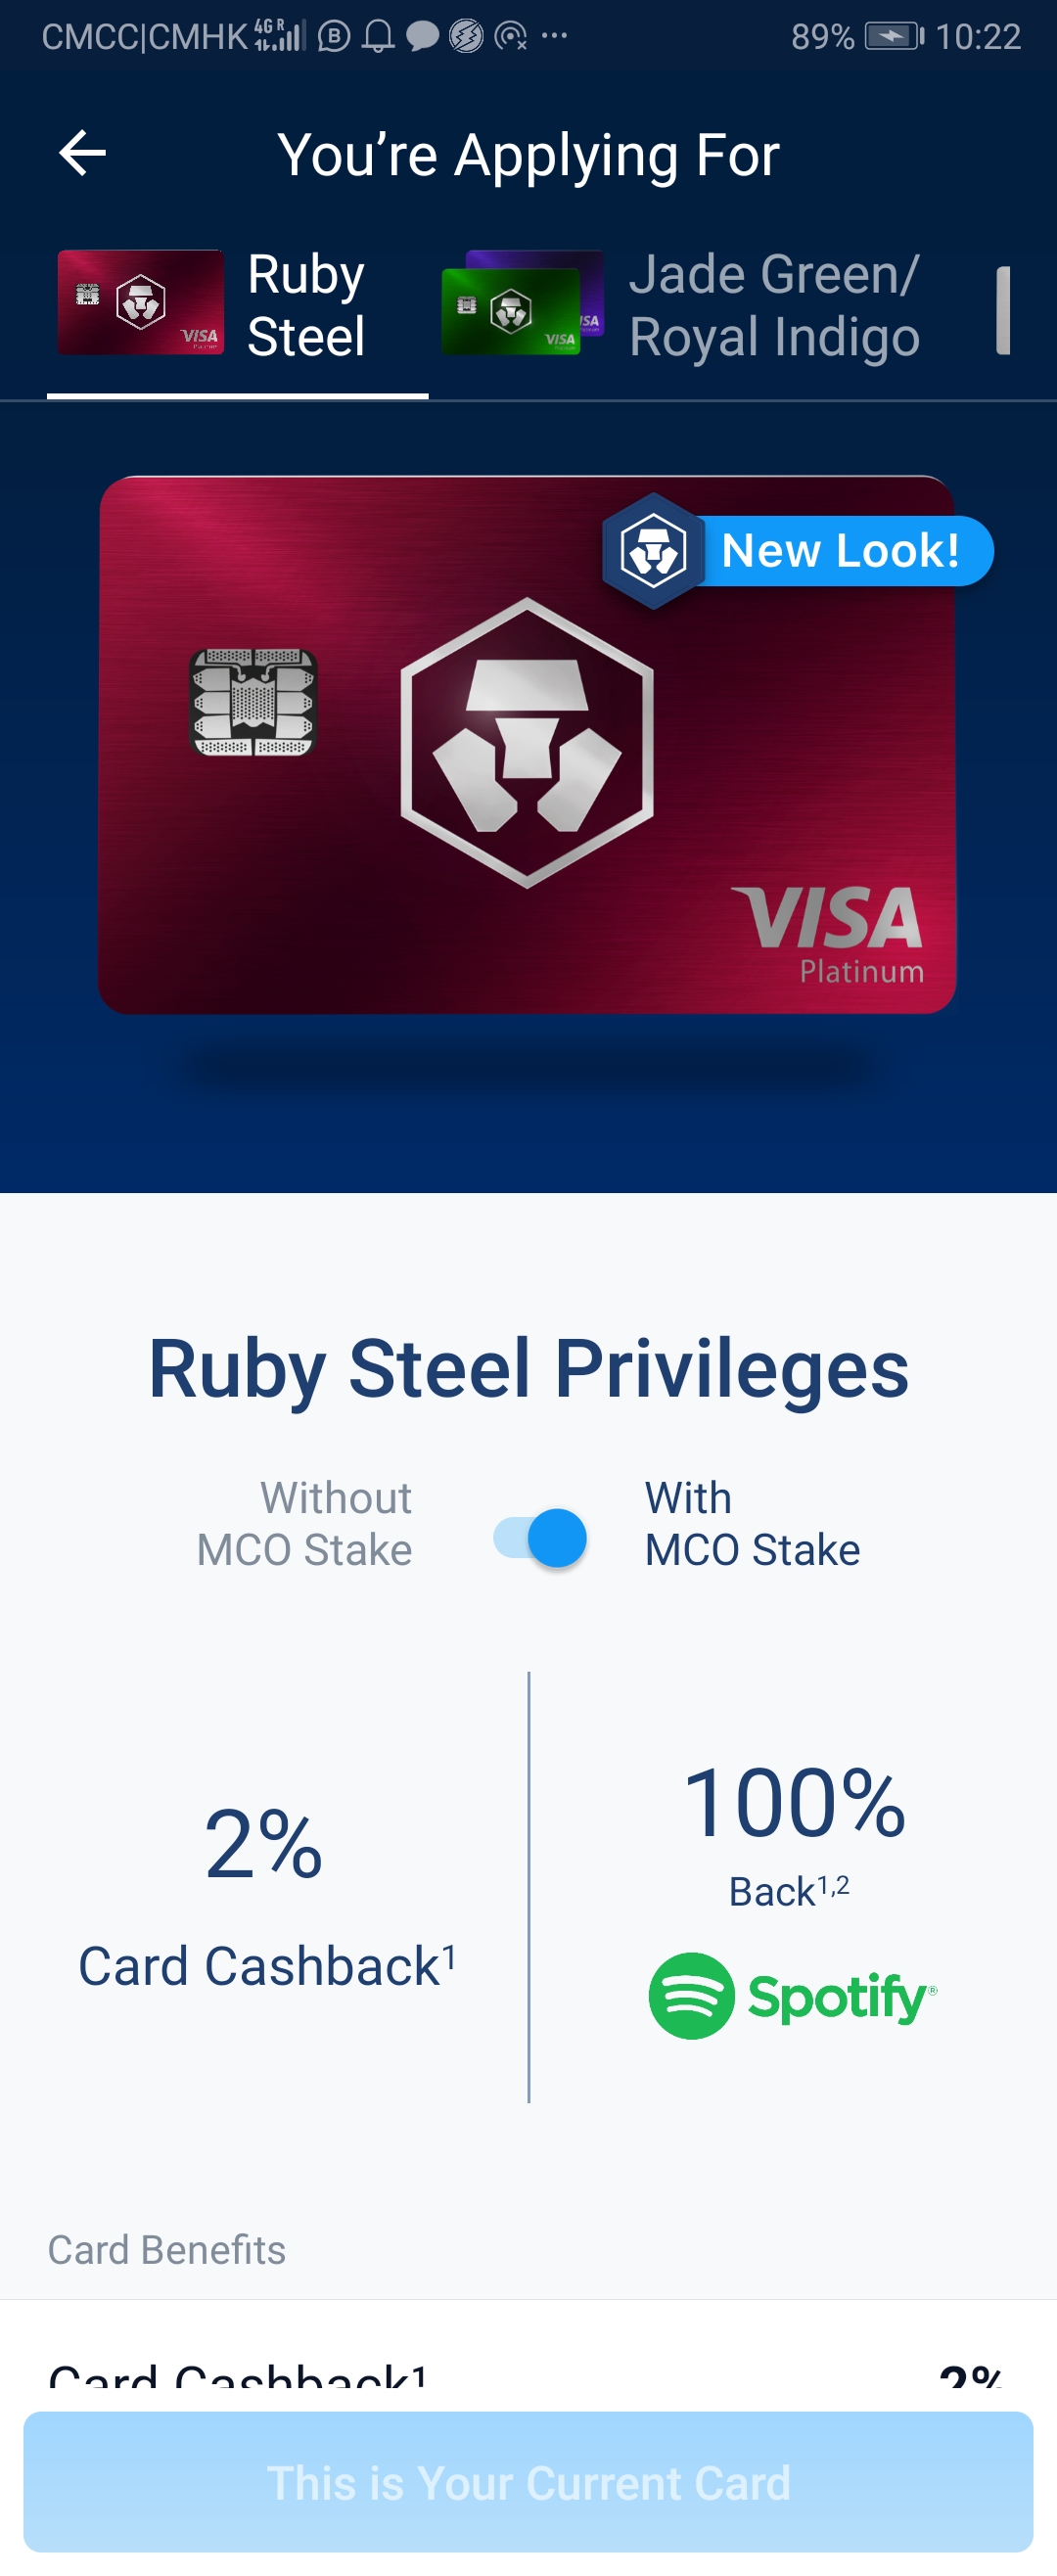Tap the Spotify logo
The width and height of the screenshot is (1057, 2576).
coord(793,1996)
